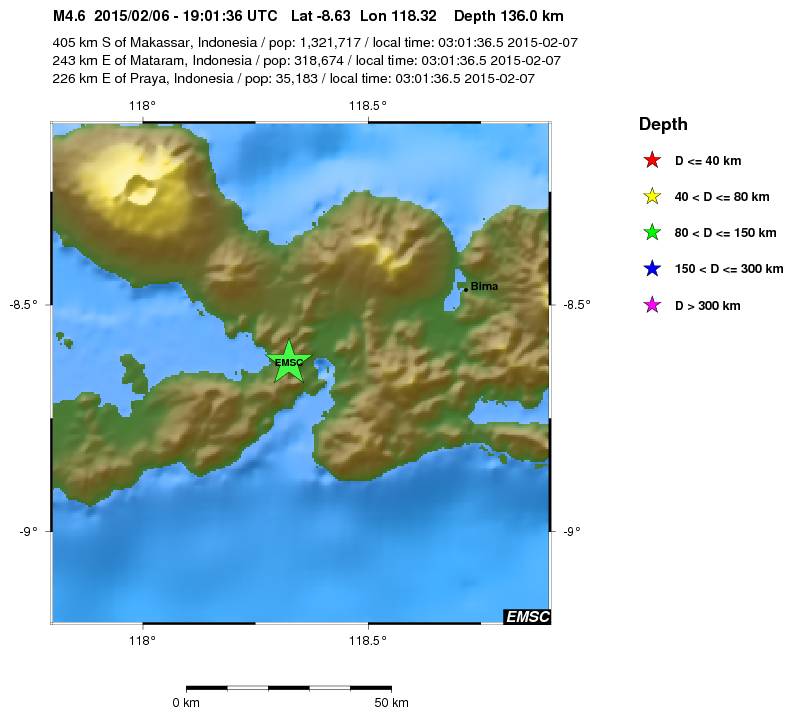Click the right -9° latitude label

pos(571,531)
